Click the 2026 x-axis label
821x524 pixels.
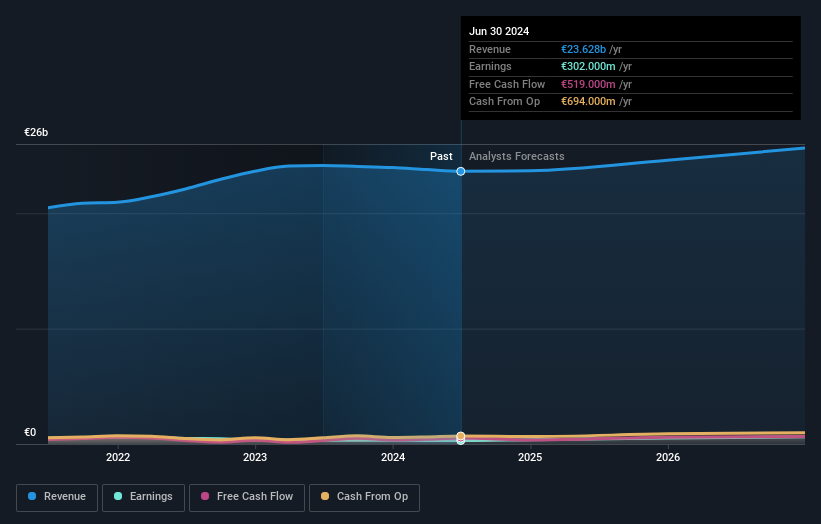[x=668, y=457]
